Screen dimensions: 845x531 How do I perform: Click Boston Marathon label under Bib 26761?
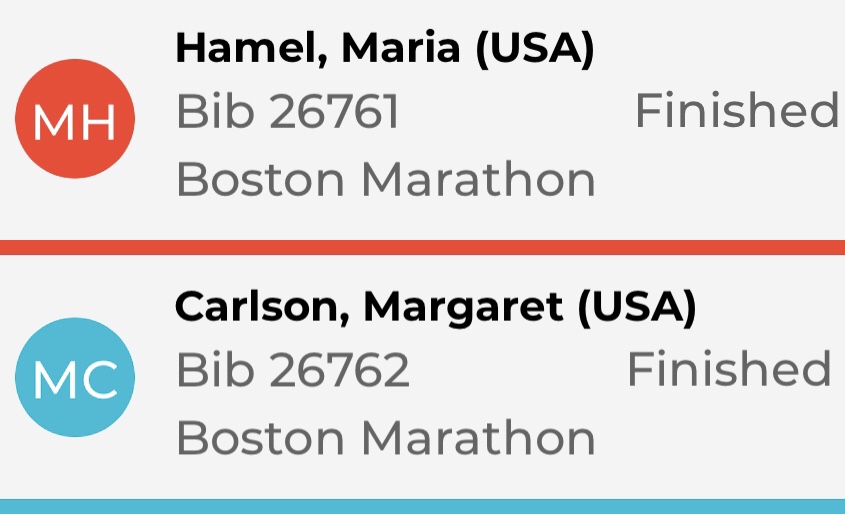[x=386, y=180]
